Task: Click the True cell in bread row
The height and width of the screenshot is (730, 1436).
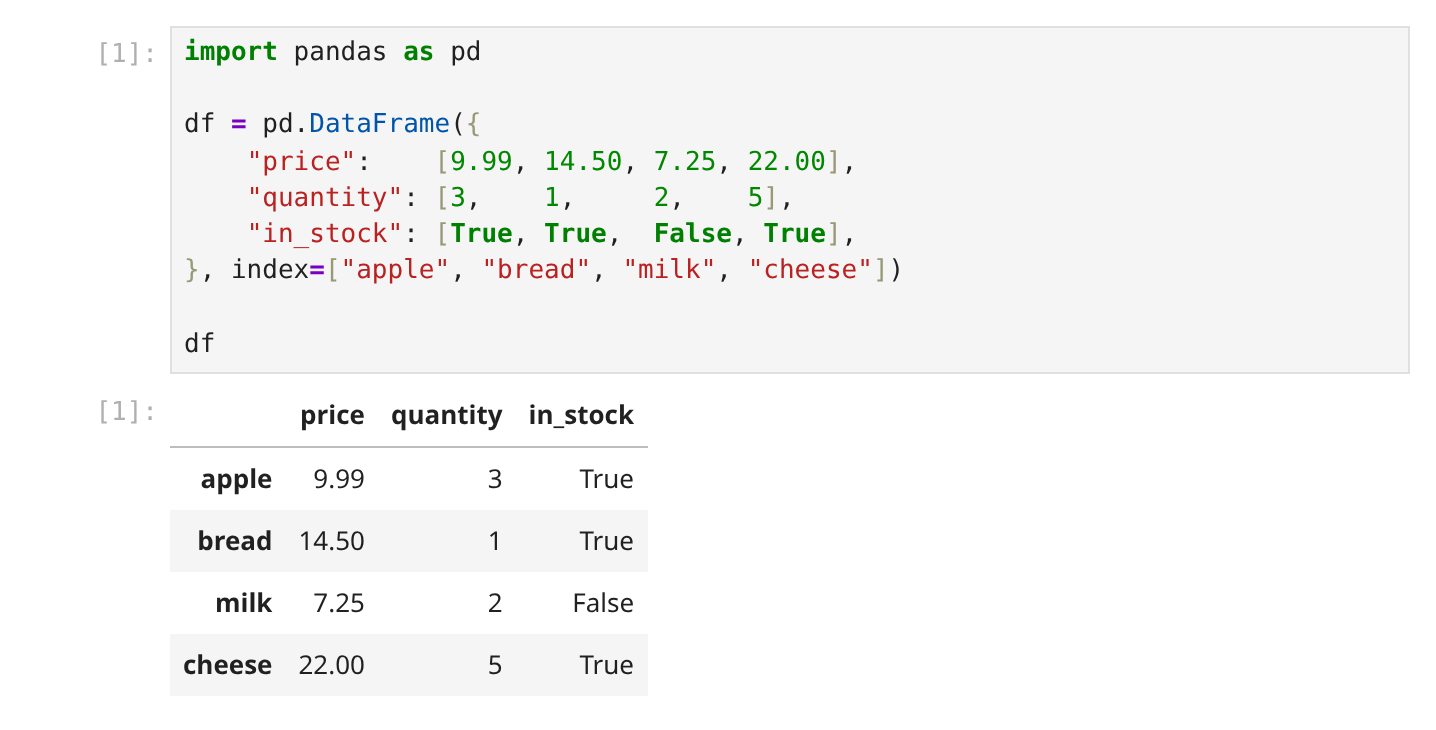Action: (x=606, y=541)
